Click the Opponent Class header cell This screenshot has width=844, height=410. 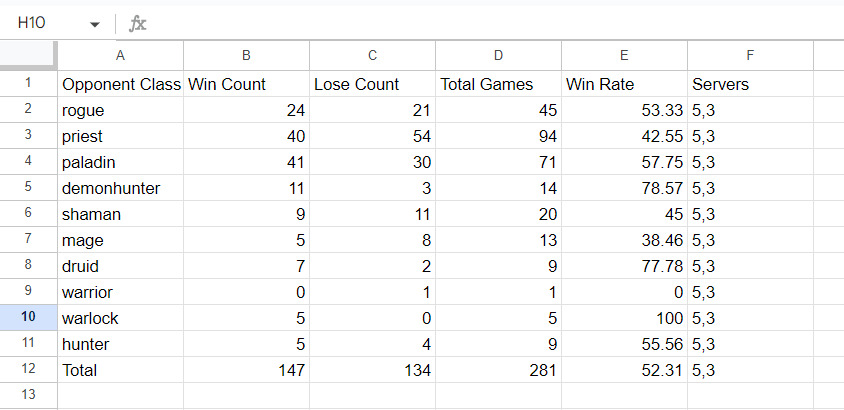click(121, 84)
